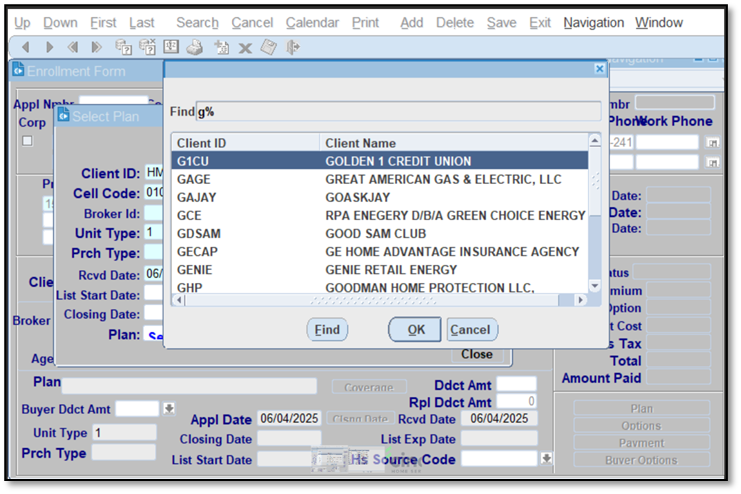Click the Appl Date field 06/04/2025

(x=289, y=418)
